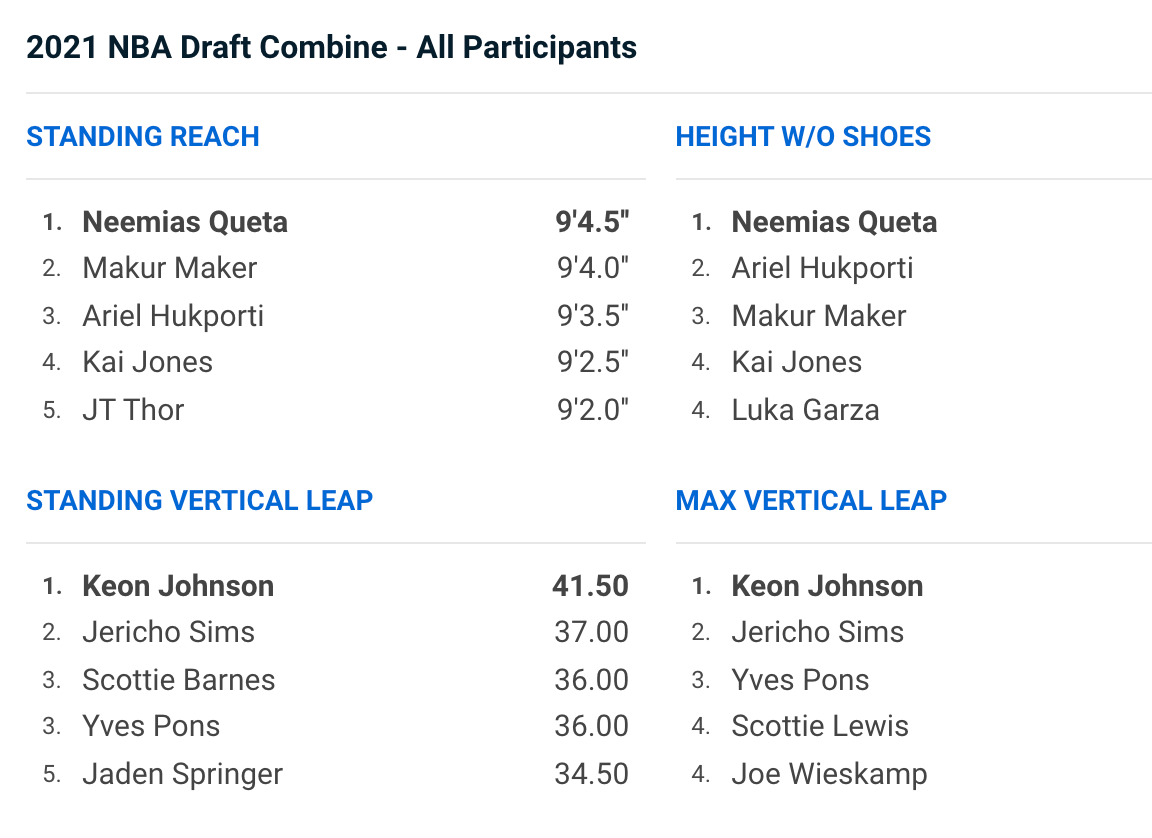Select Ariel Hukporti in Standing Reach list

tap(173, 316)
